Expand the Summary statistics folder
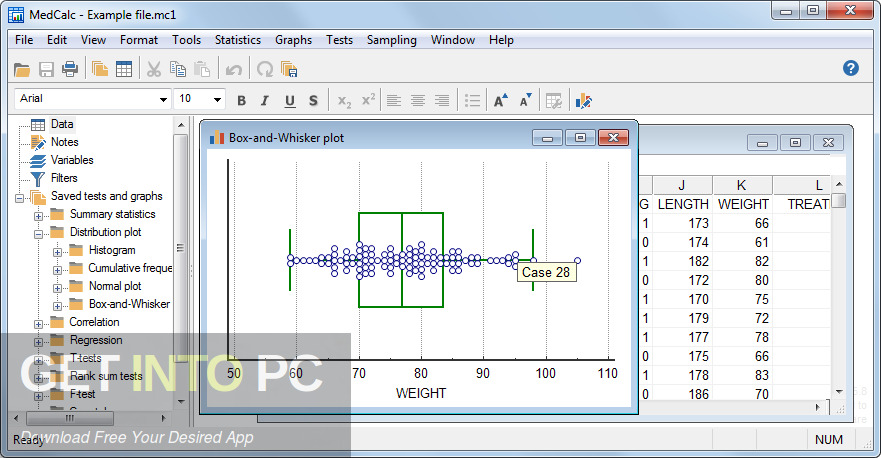 [38, 216]
